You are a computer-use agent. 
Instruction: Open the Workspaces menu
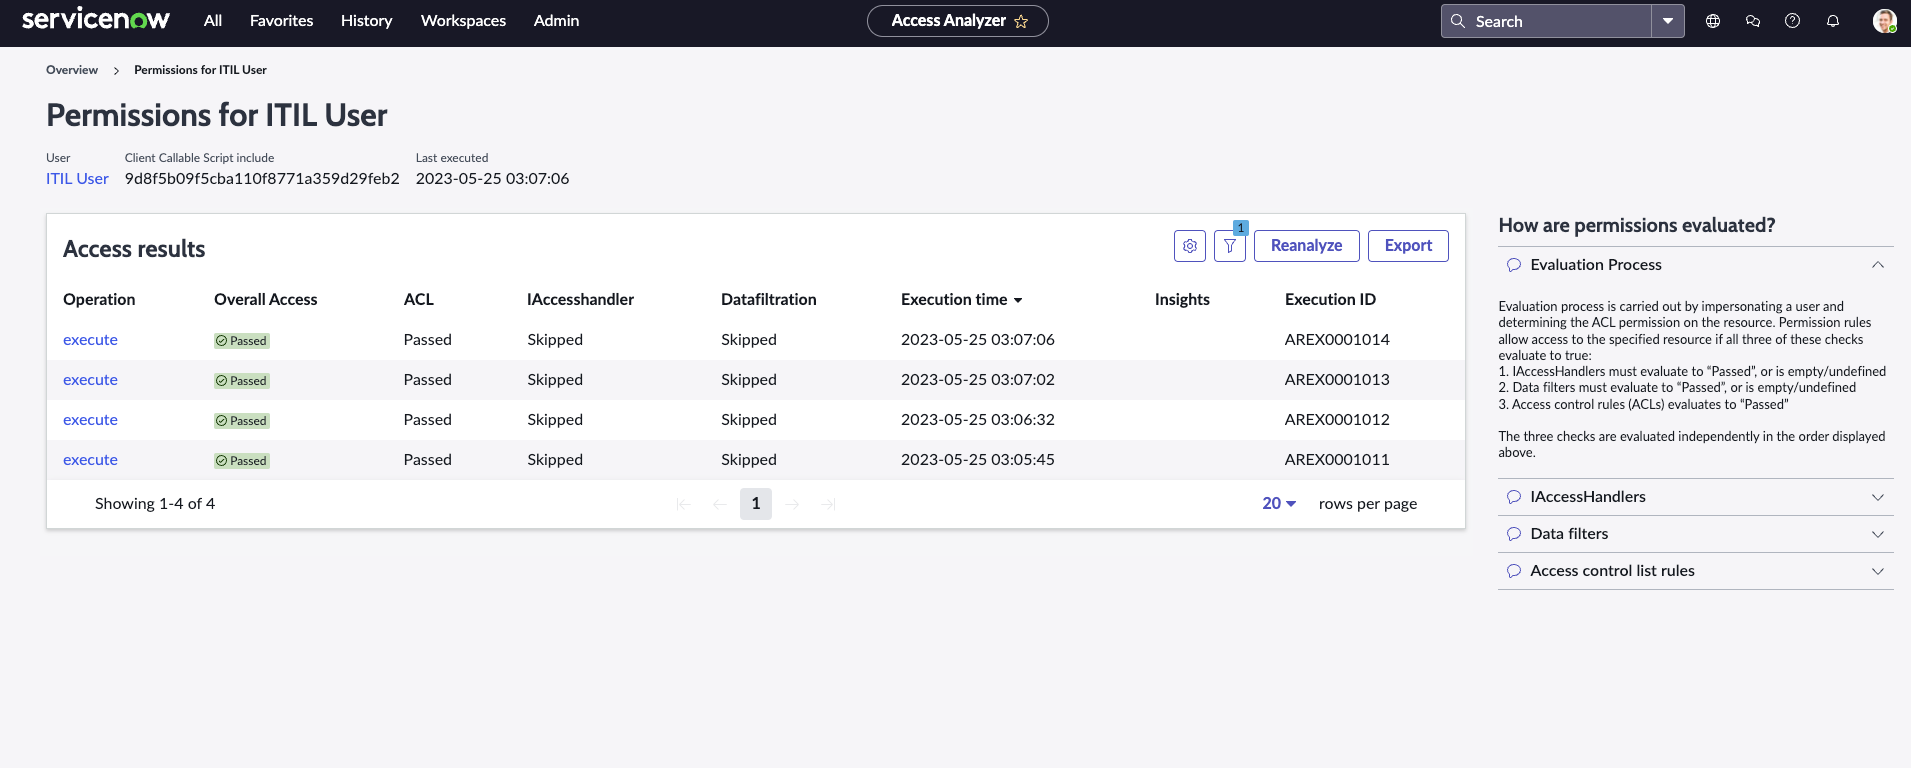pos(463,21)
